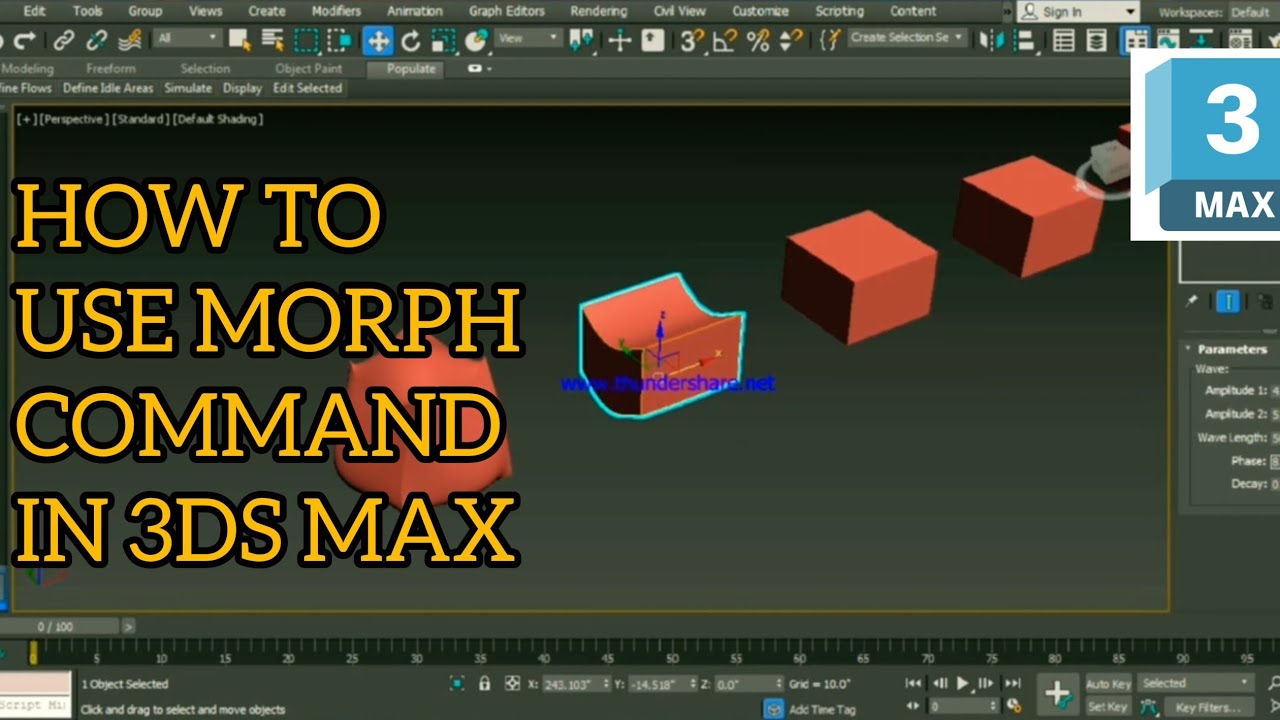The height and width of the screenshot is (720, 1280).
Task: Choose the Rectangular Selection Region tool
Action: [x=306, y=41]
